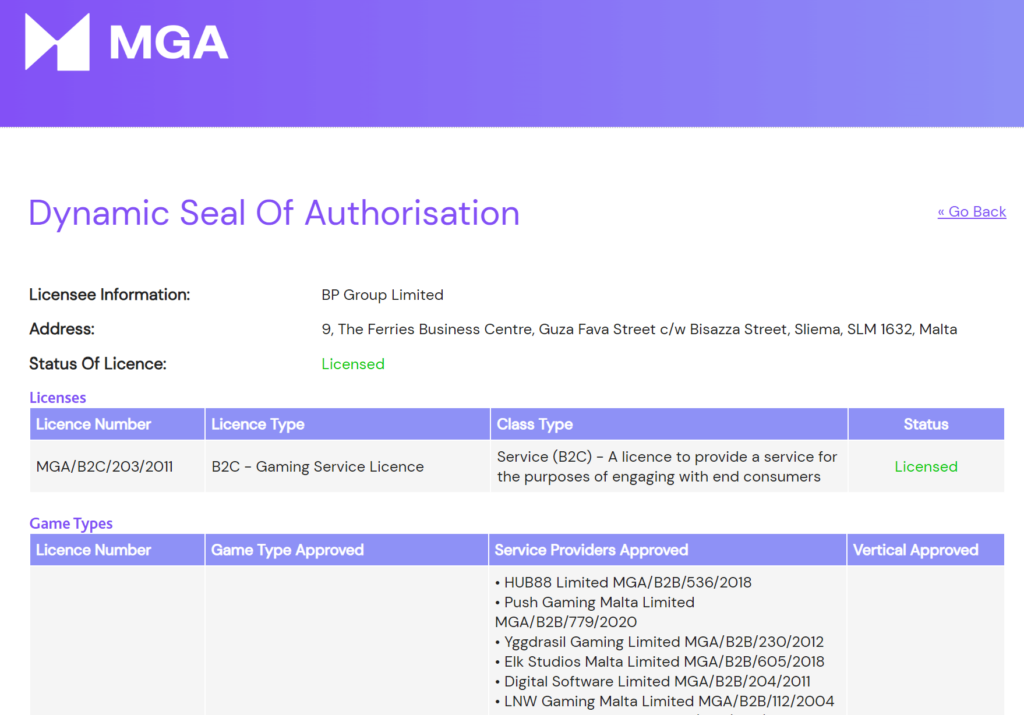Image resolution: width=1024 pixels, height=715 pixels.
Task: Click the MGA logo emblem
Action: [57, 42]
